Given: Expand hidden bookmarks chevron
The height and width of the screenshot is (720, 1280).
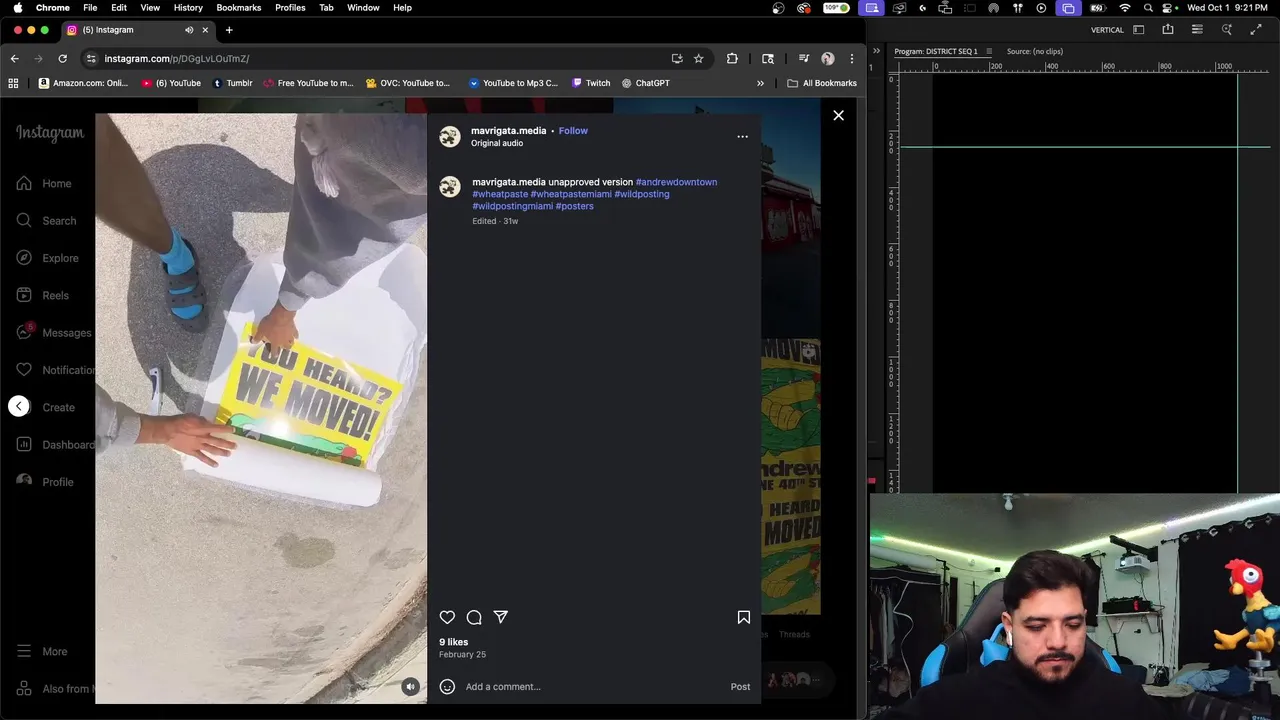Looking at the screenshot, I should coord(760,83).
